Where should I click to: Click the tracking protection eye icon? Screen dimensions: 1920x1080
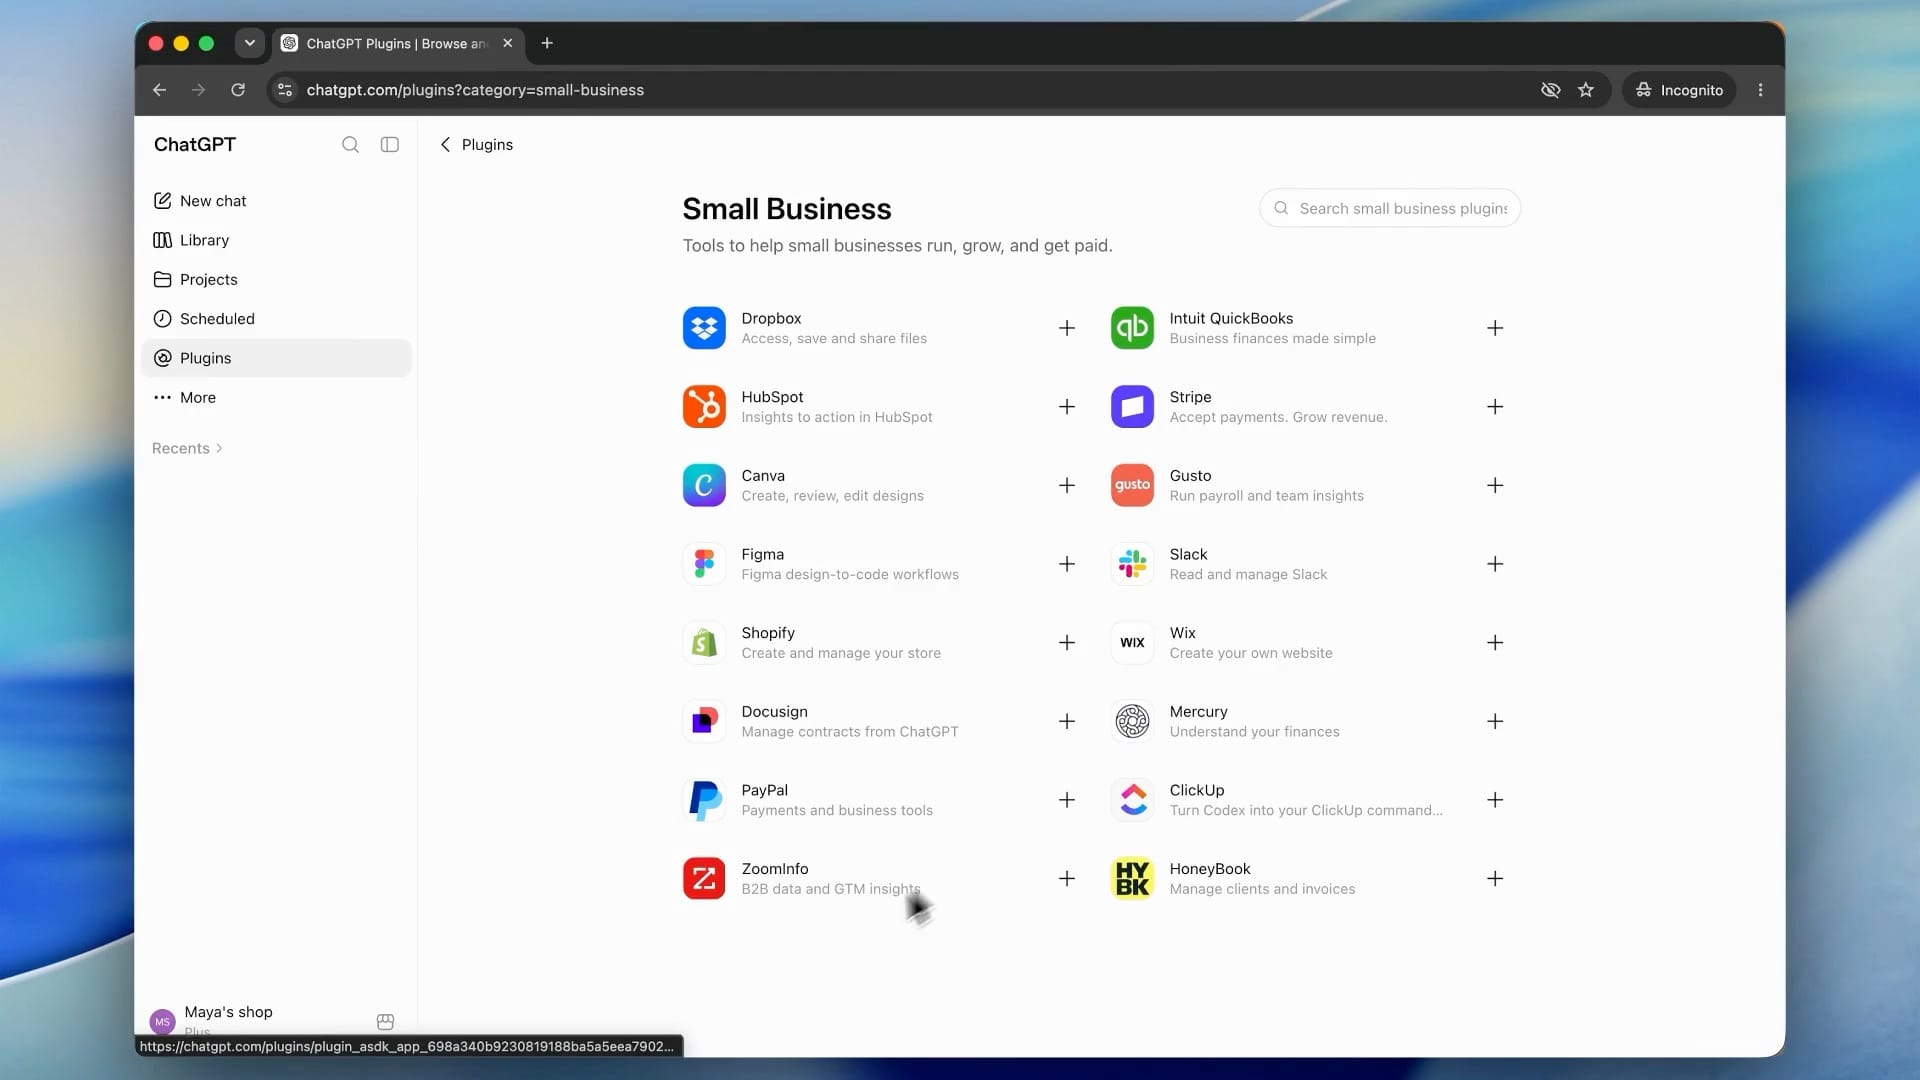pos(1551,90)
